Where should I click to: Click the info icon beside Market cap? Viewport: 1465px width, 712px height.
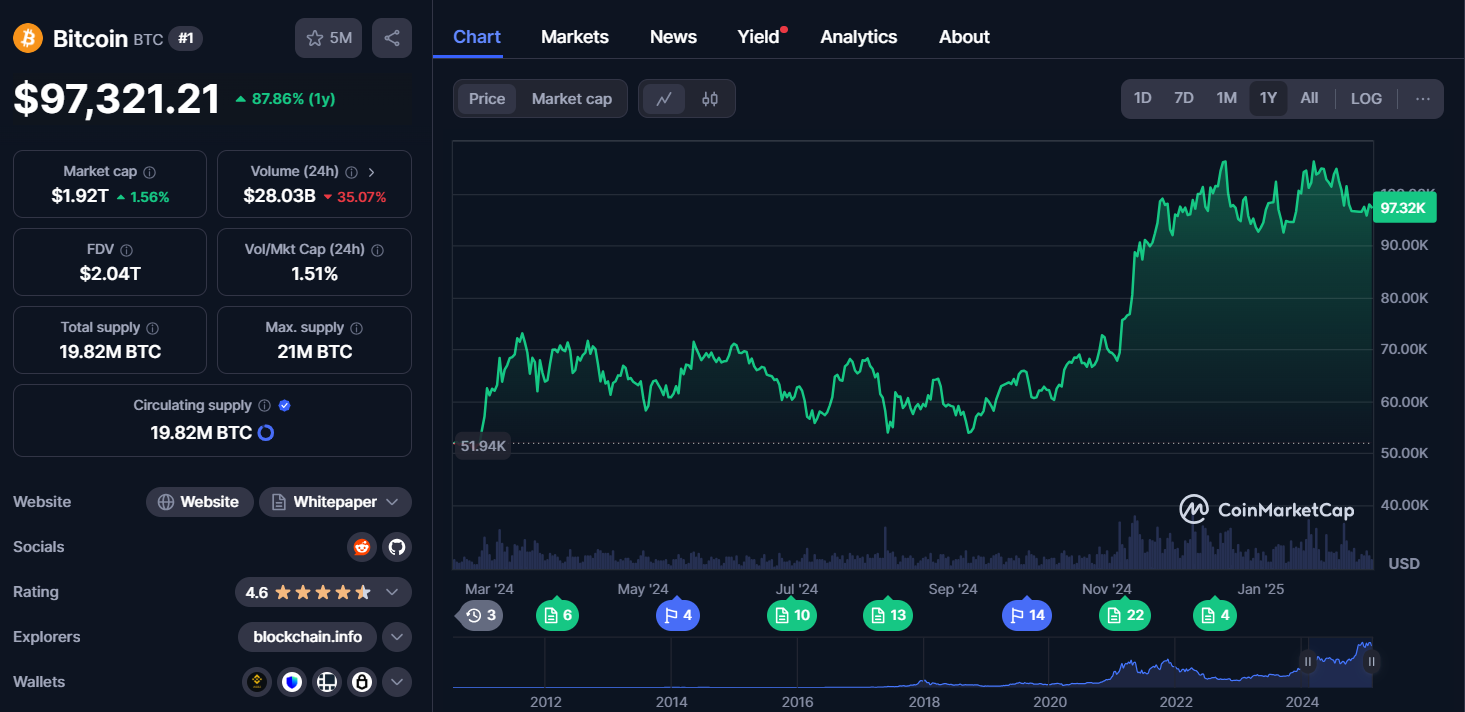(x=149, y=172)
